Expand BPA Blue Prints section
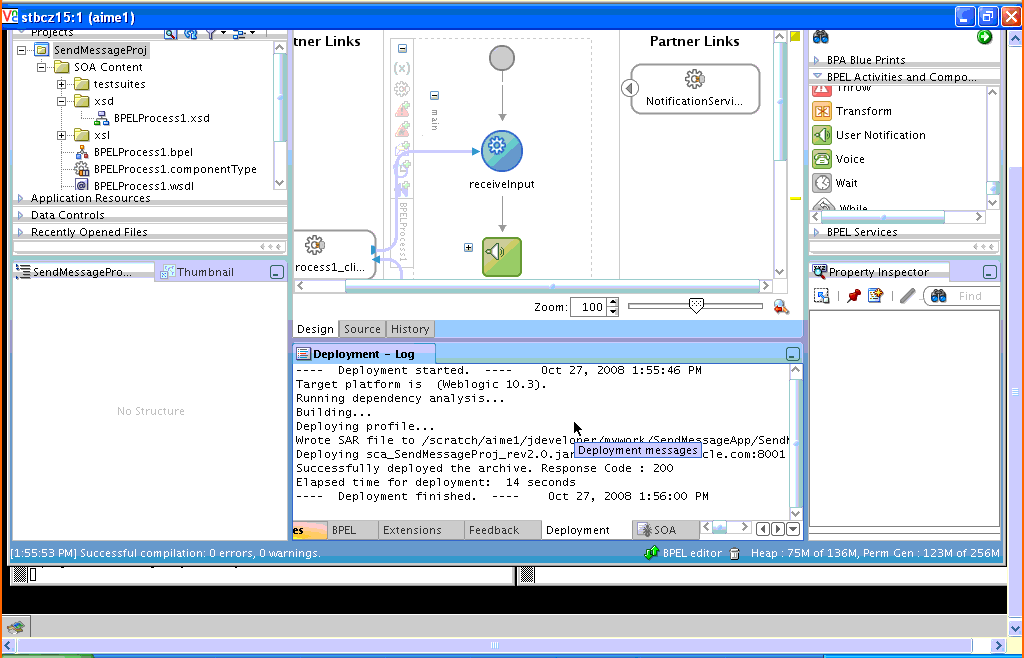 pos(816,60)
